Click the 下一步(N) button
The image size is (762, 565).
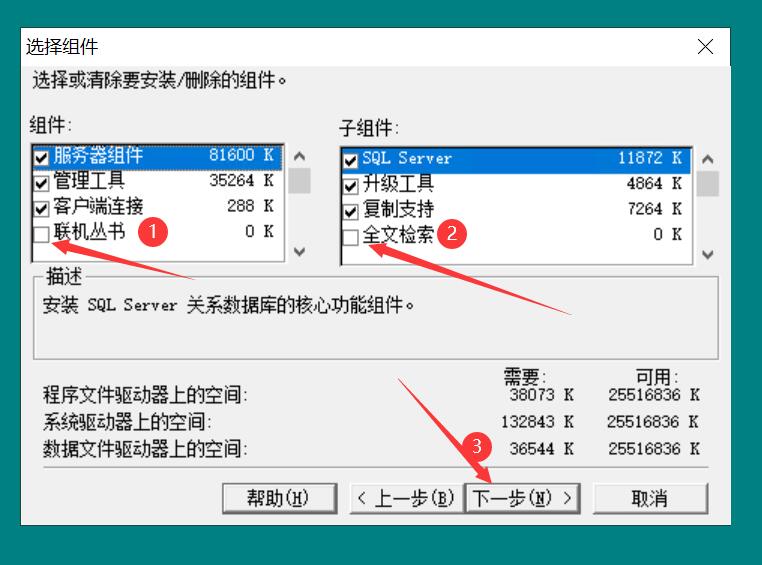click(x=522, y=498)
